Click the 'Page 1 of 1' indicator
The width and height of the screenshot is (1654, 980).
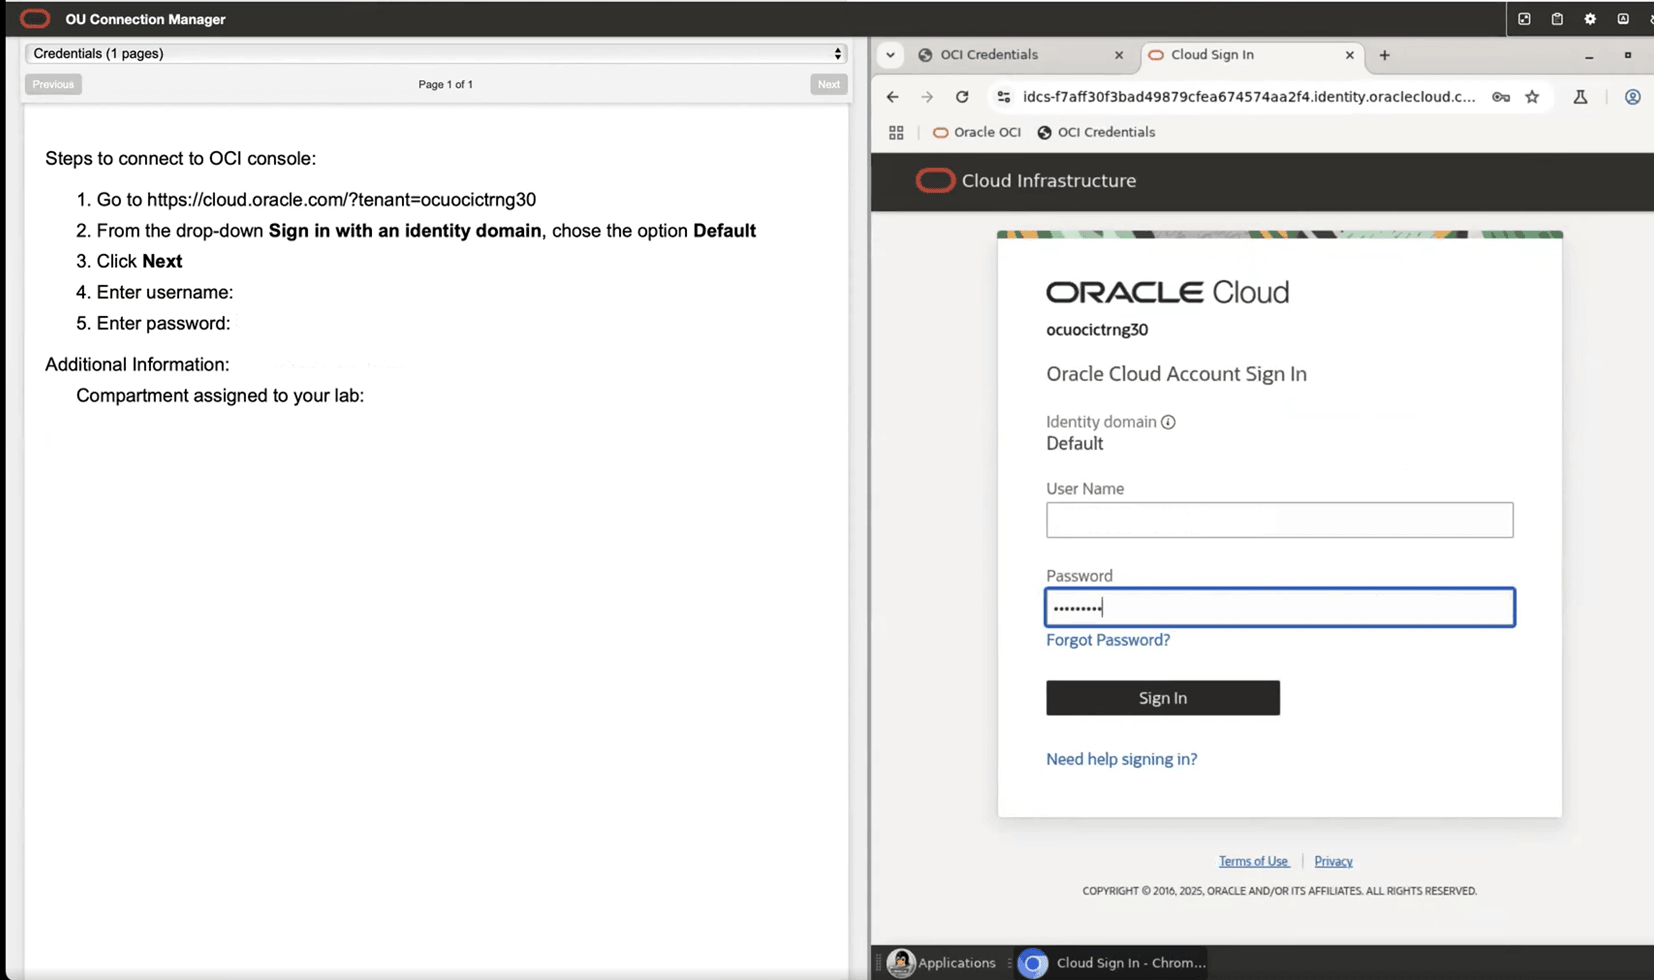tap(445, 85)
